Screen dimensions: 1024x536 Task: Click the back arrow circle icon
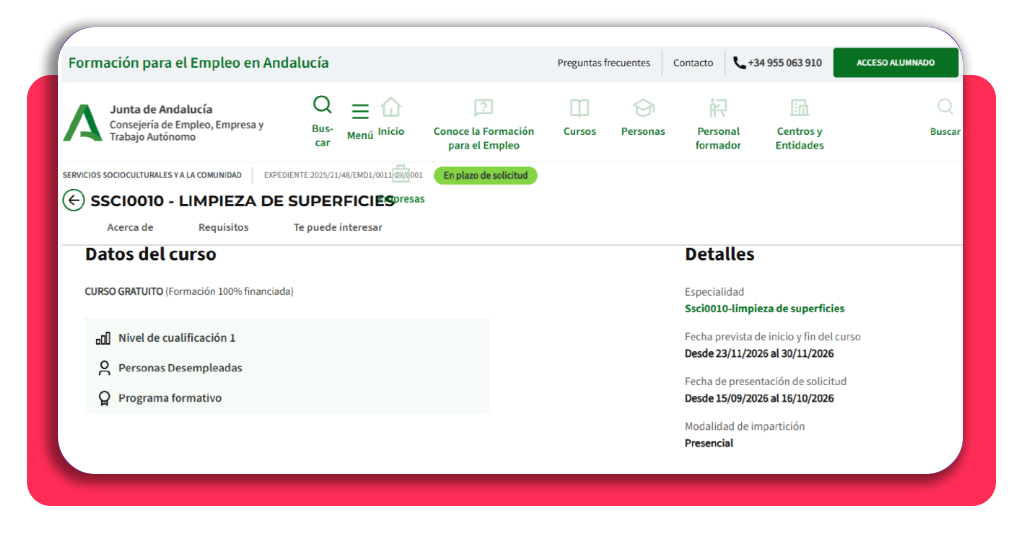point(74,200)
